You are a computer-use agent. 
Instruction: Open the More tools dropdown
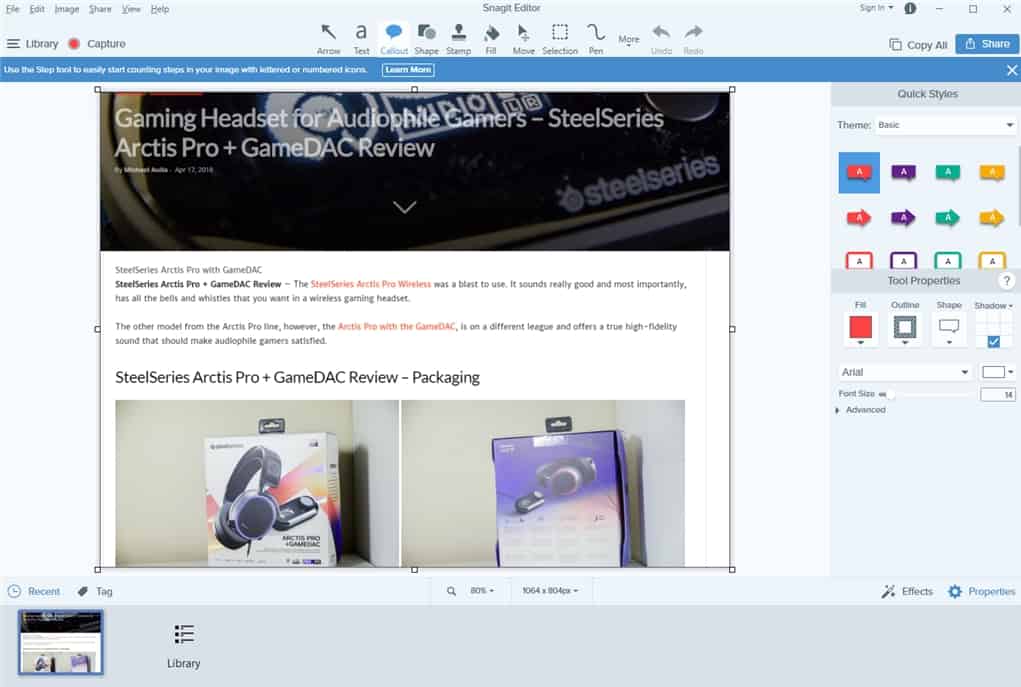click(x=628, y=40)
